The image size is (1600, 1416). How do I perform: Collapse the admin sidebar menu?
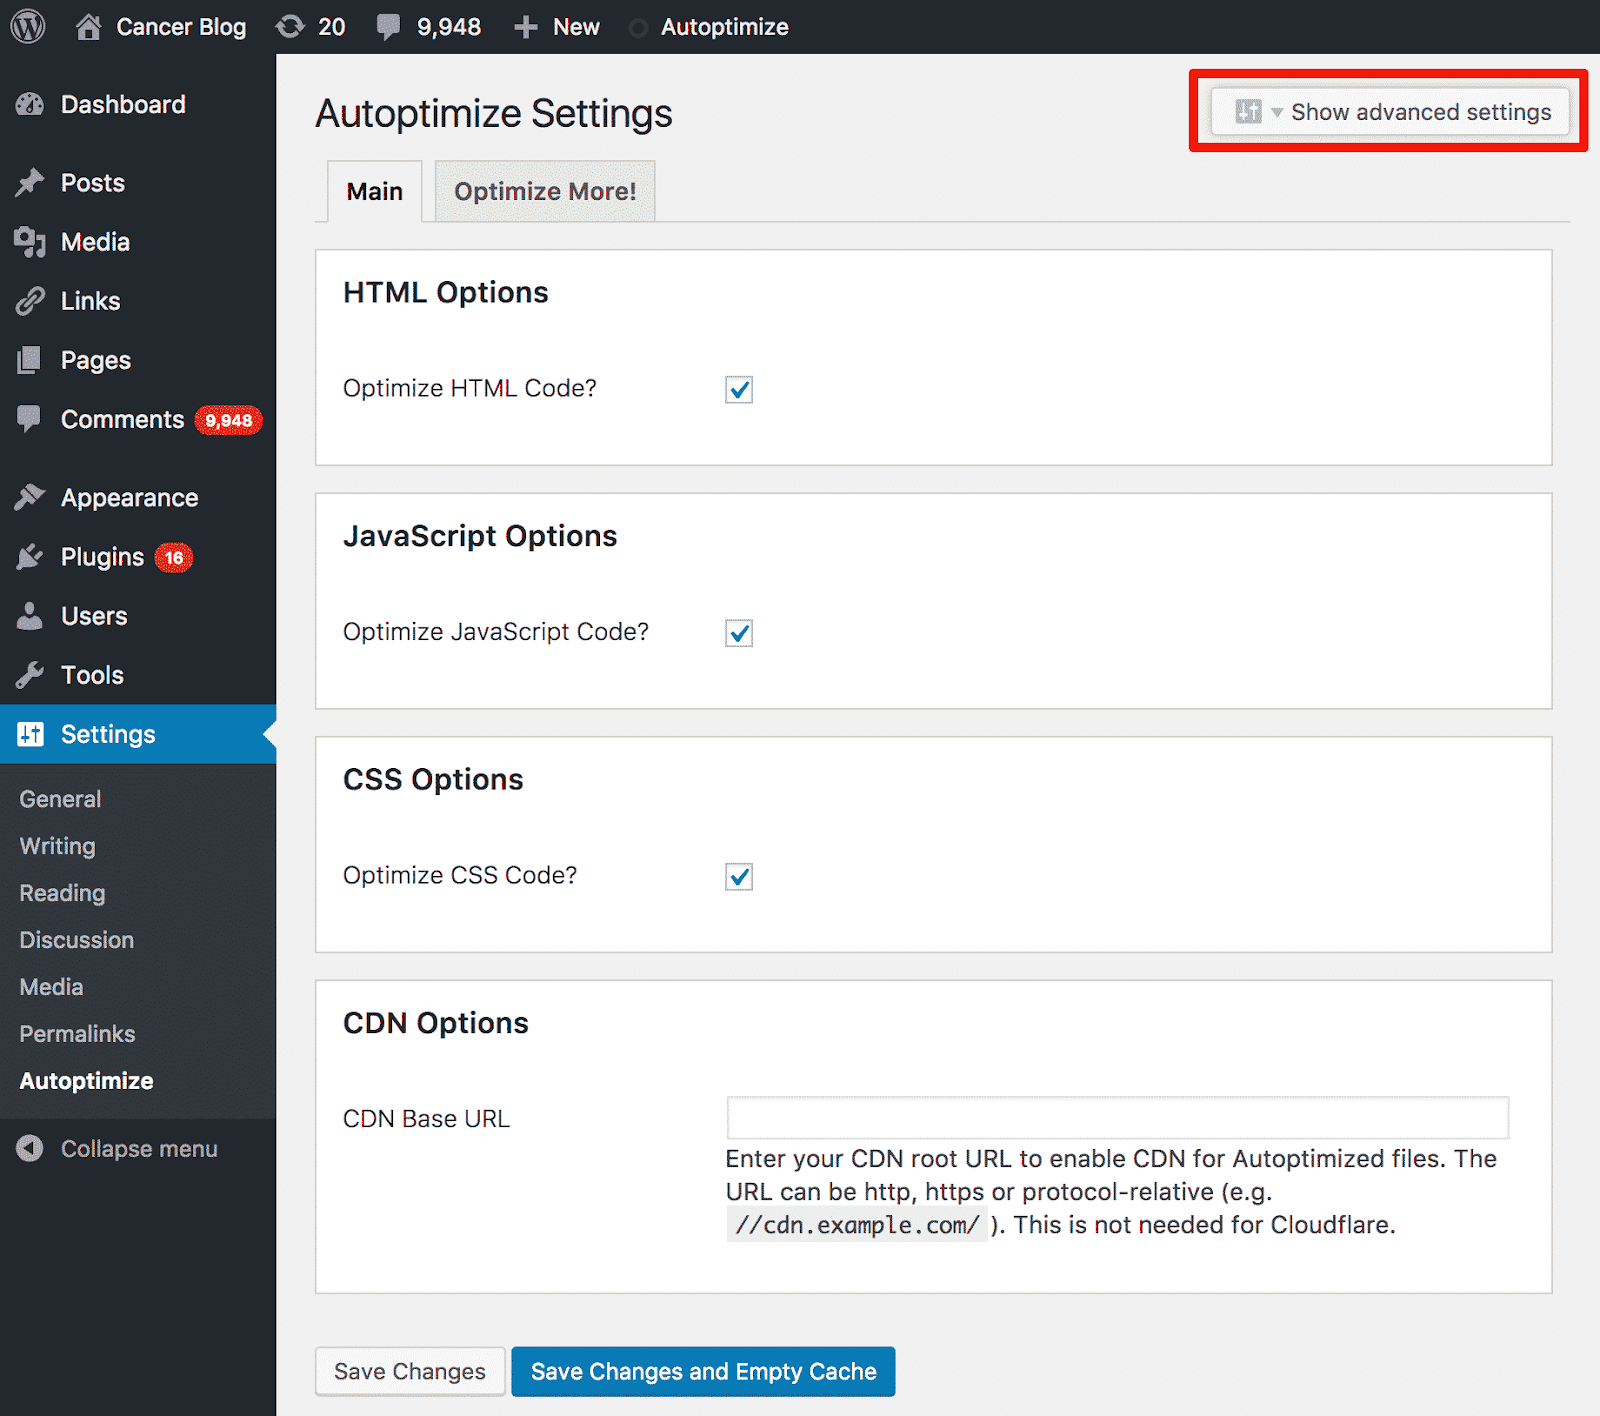click(x=118, y=1149)
